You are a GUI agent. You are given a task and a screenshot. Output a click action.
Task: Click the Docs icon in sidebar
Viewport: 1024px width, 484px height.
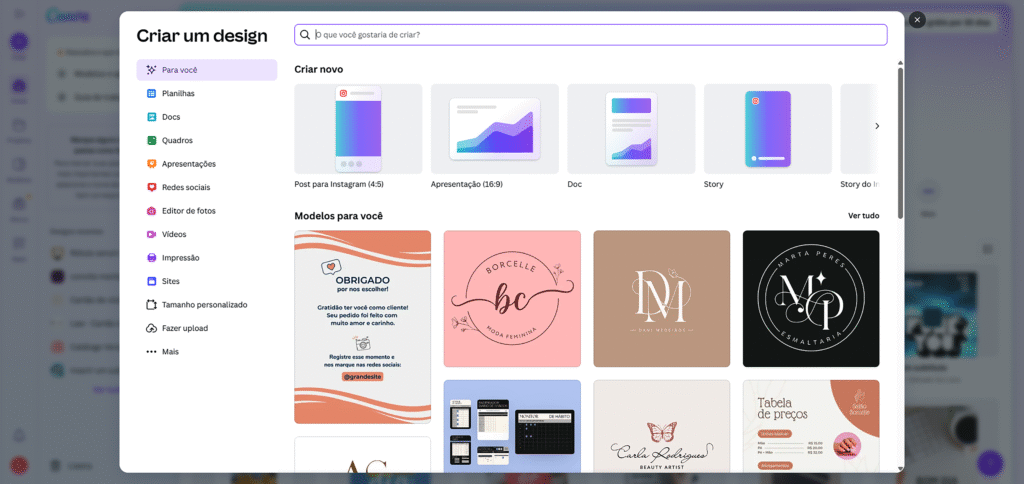pyautogui.click(x=151, y=117)
